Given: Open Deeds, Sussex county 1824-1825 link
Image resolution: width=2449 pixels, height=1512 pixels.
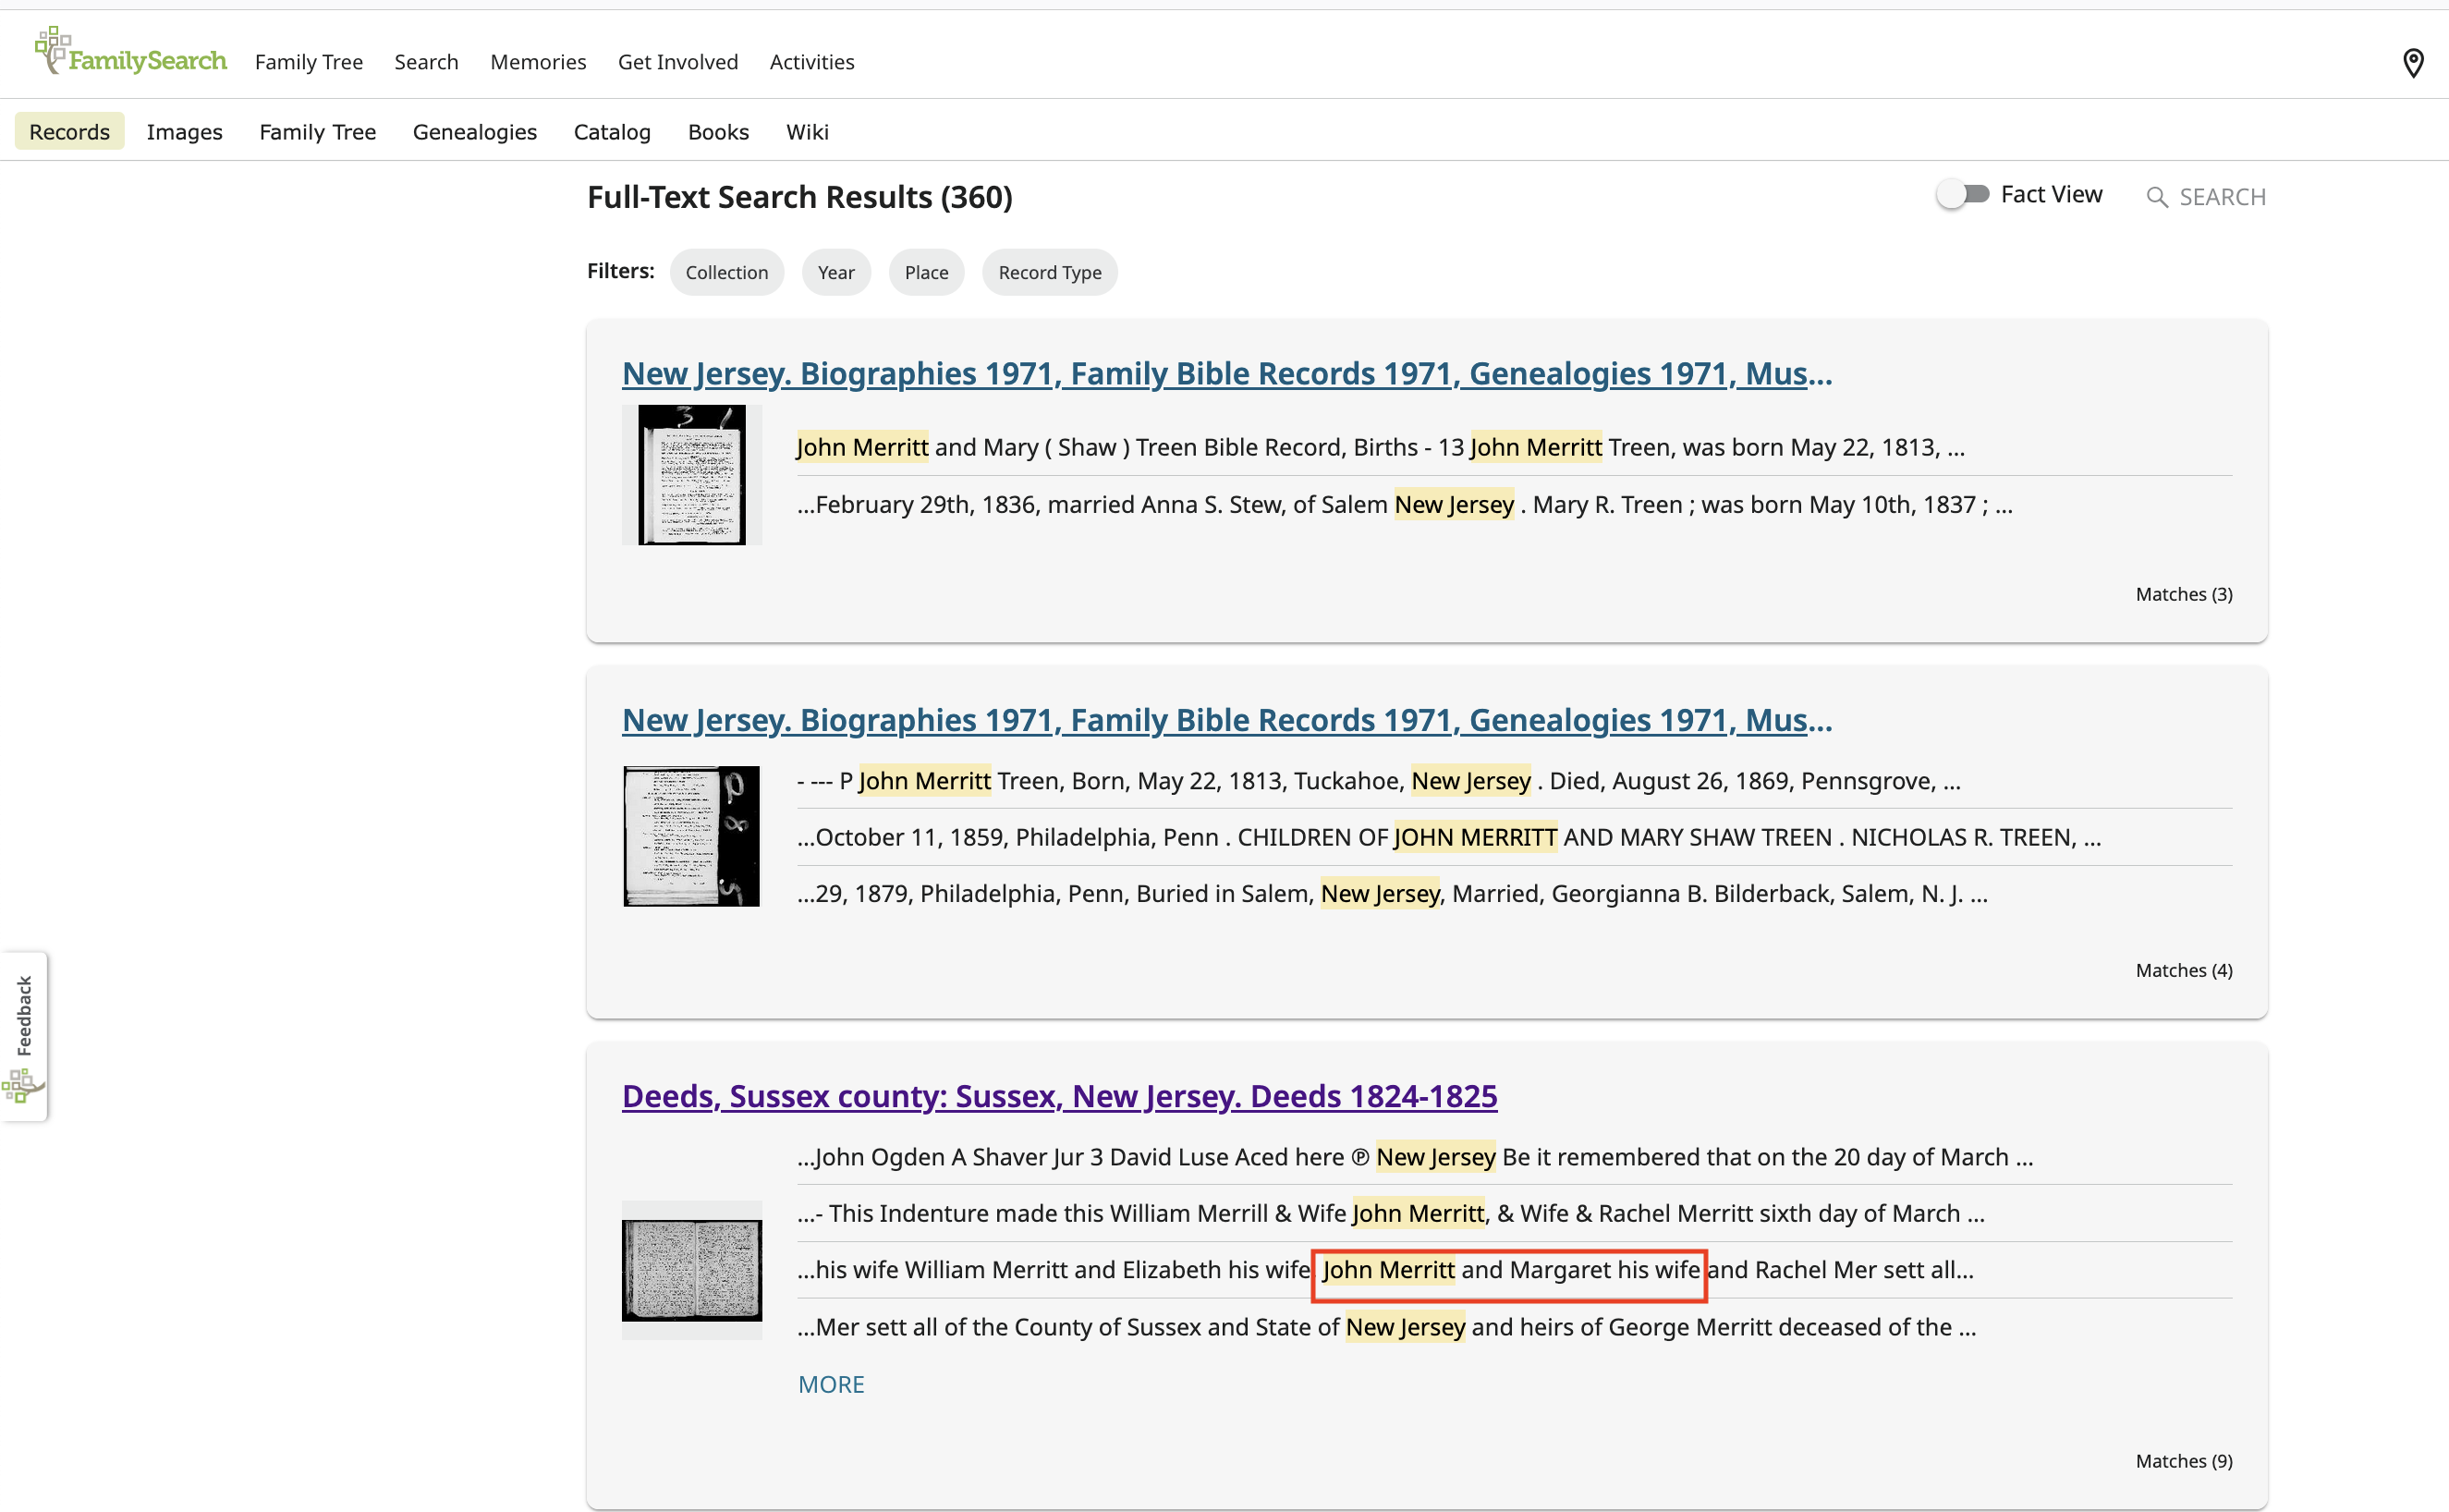Looking at the screenshot, I should pyautogui.click(x=1058, y=1096).
